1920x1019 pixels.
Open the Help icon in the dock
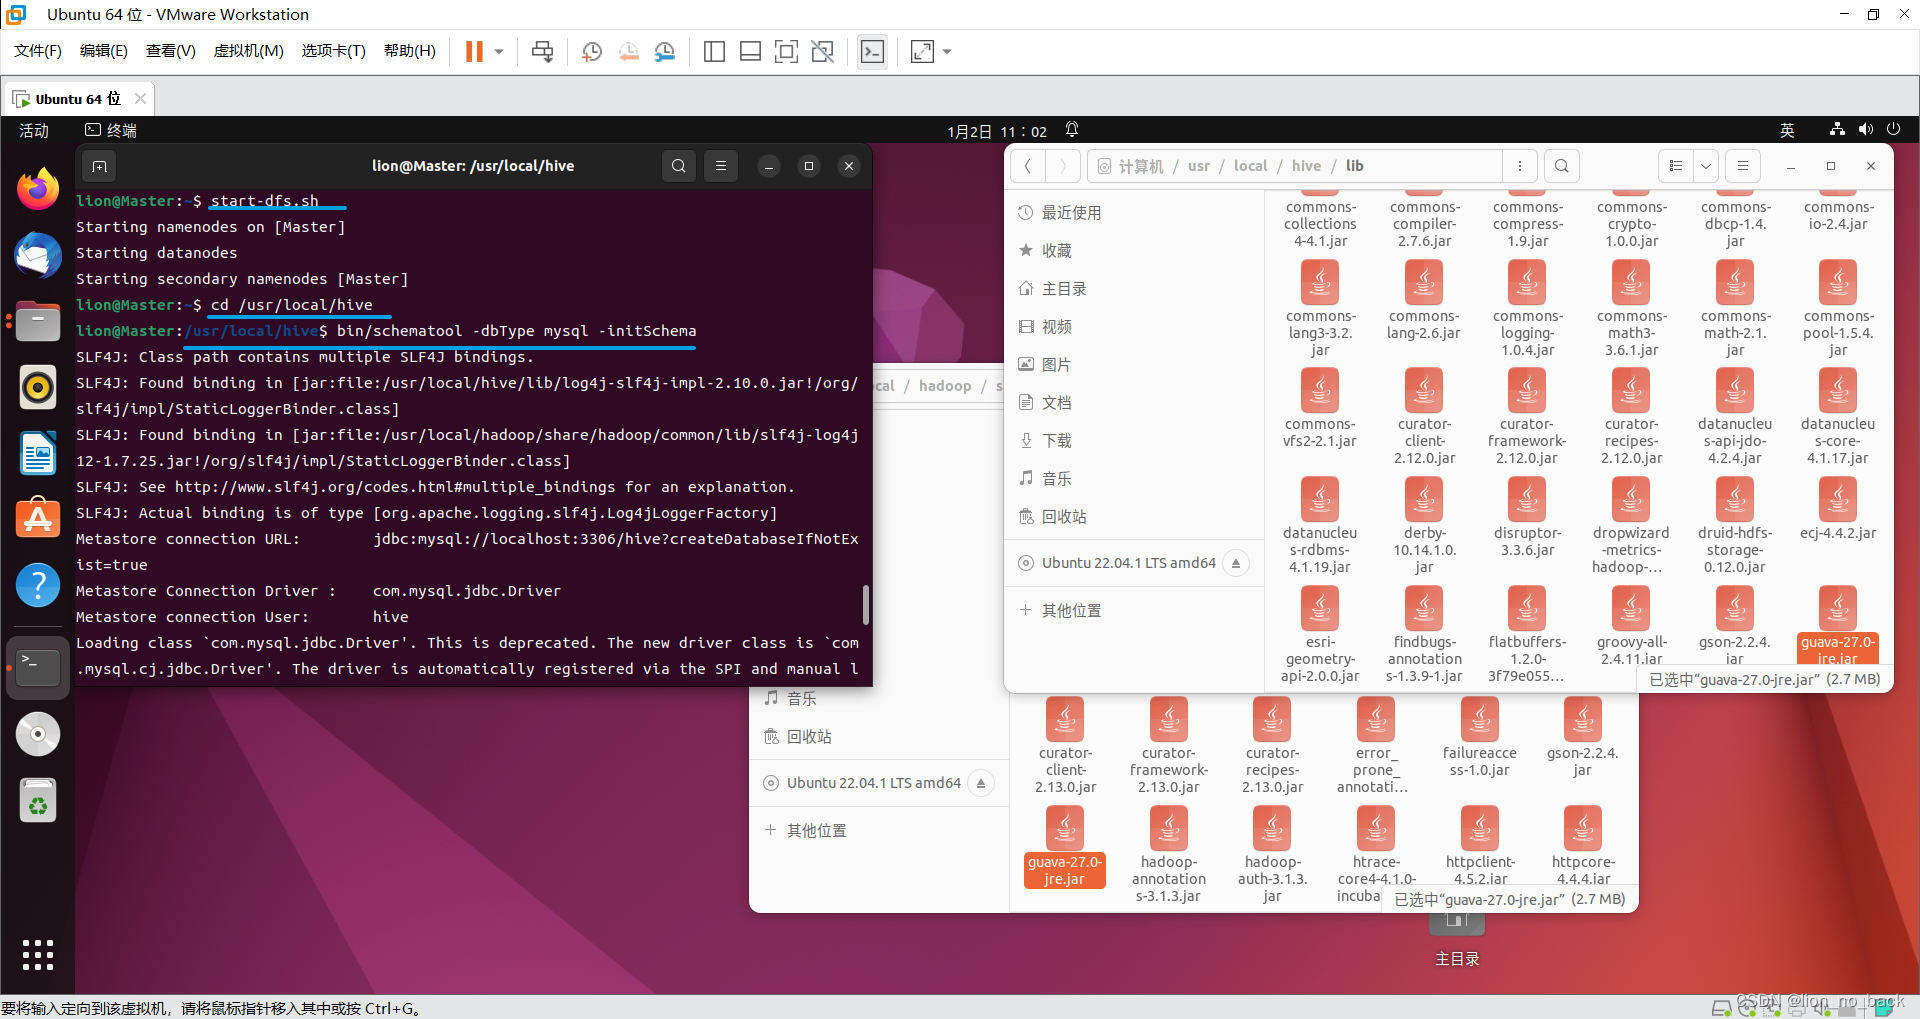[38, 585]
